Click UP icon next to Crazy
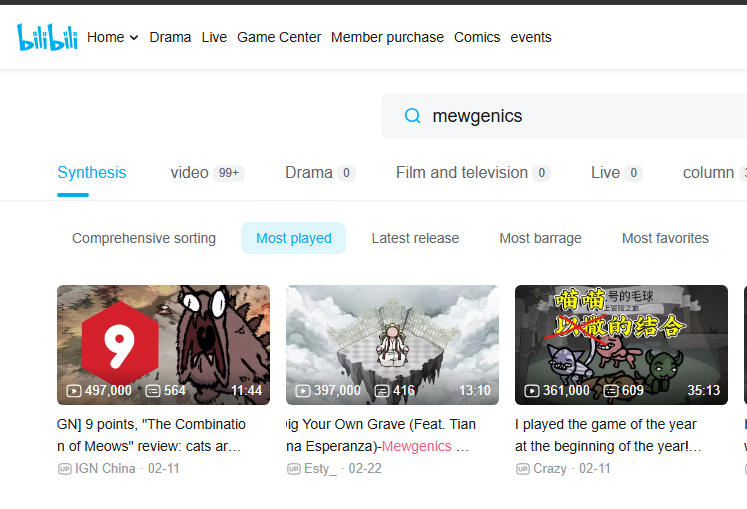Image resolution: width=747 pixels, height=509 pixels. pos(523,469)
